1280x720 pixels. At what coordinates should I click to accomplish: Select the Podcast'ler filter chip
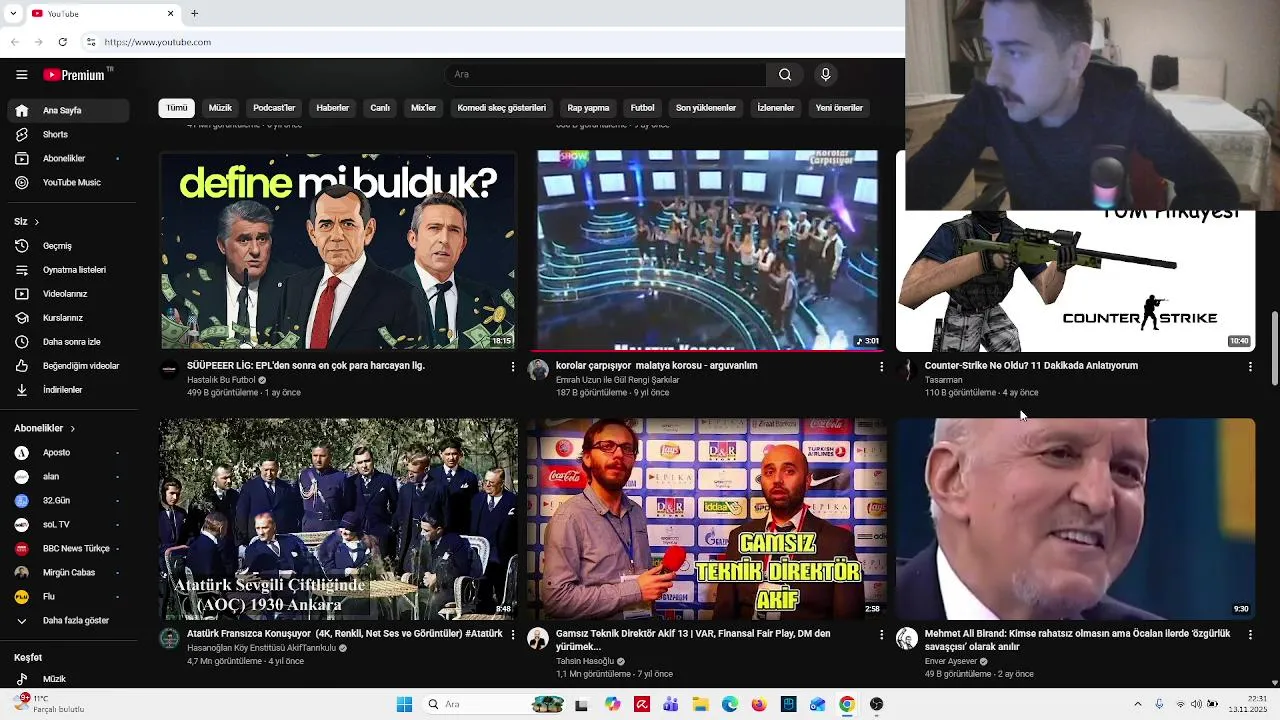tap(274, 108)
